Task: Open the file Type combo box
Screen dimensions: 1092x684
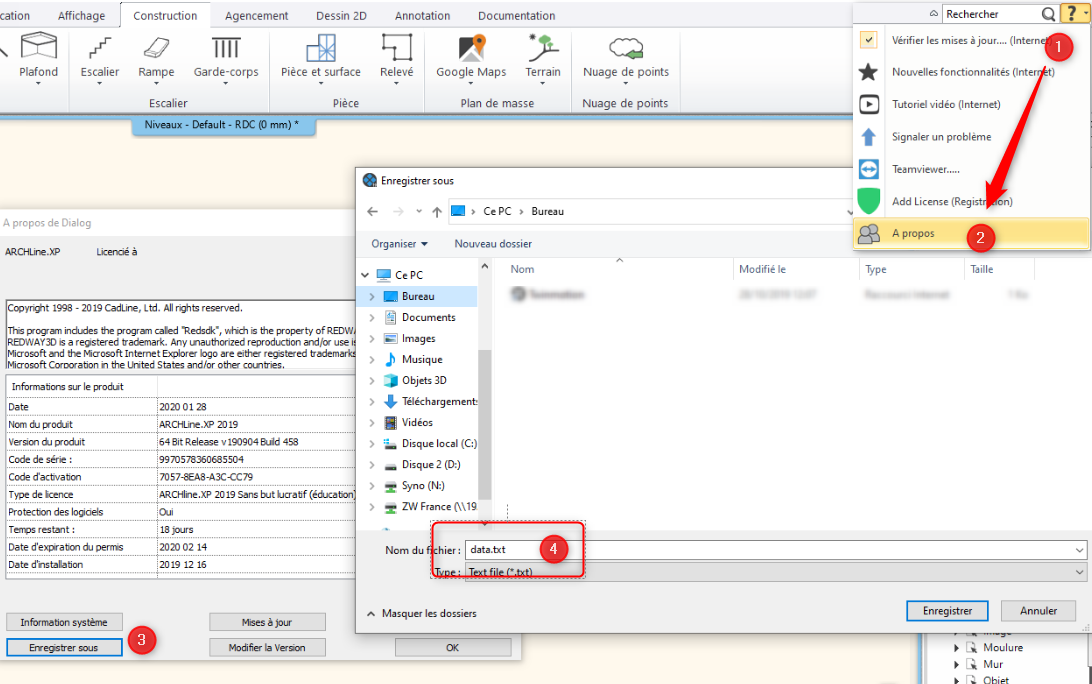Action: point(775,572)
